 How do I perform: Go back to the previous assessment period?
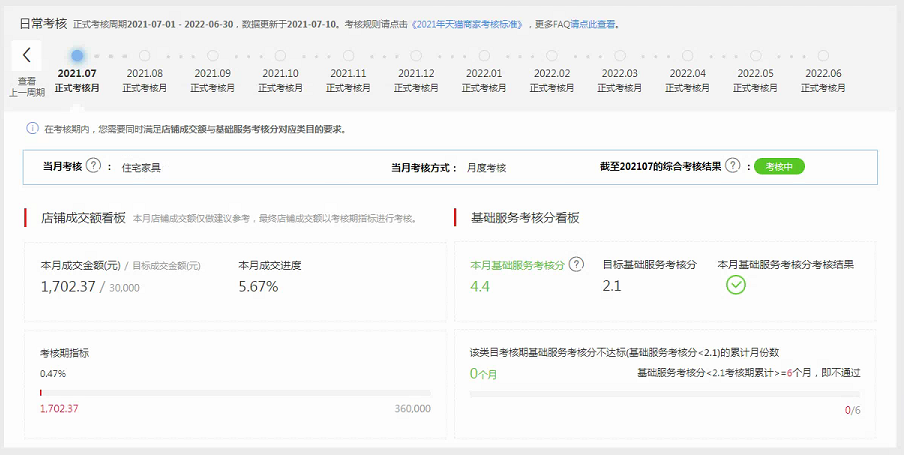27,55
